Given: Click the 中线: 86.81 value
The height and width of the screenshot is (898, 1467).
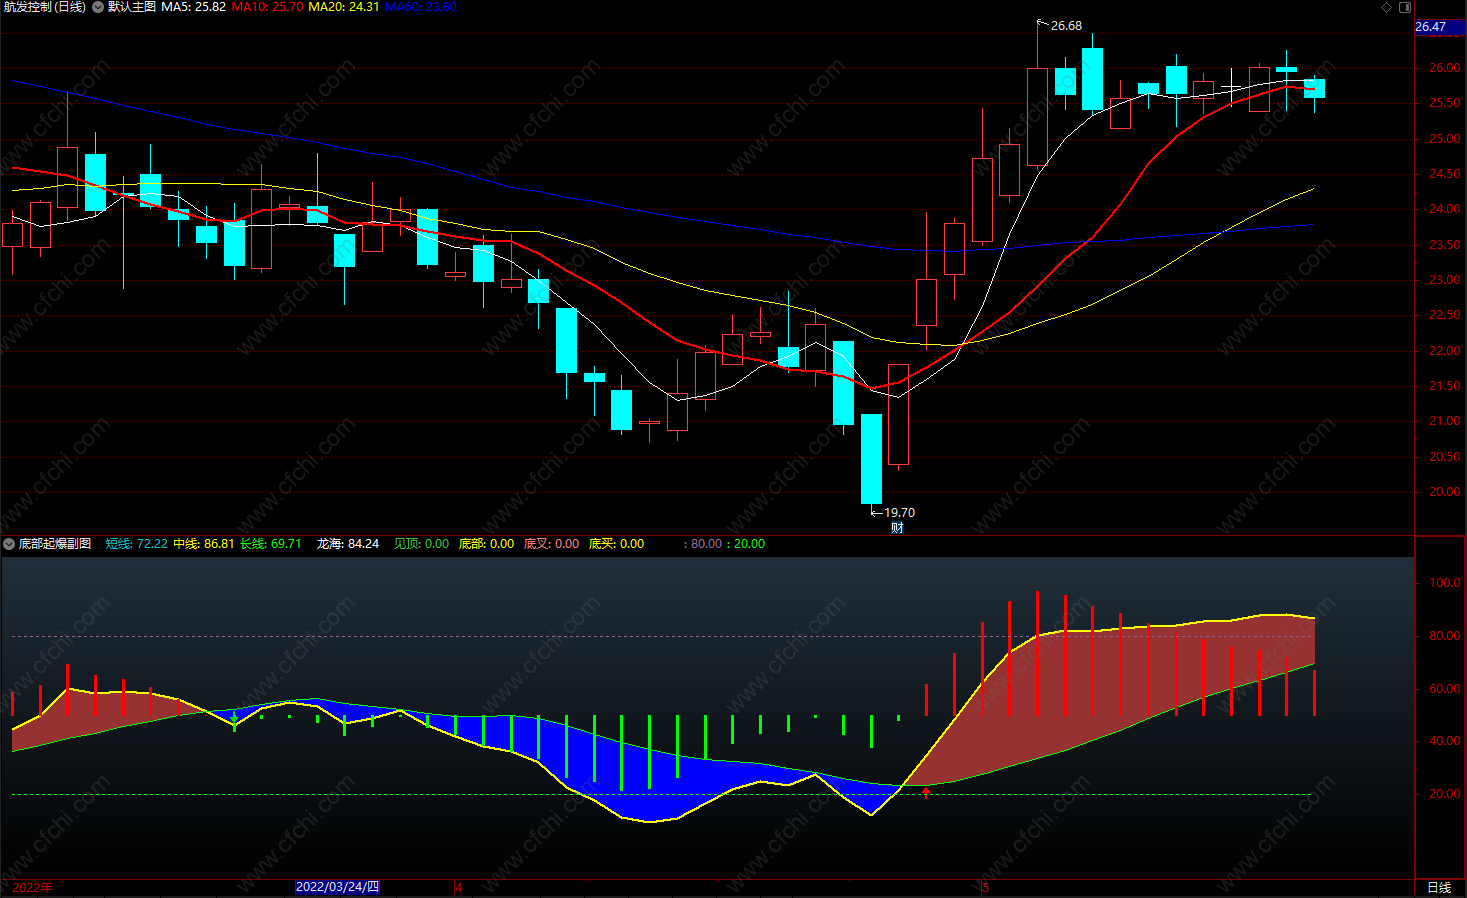Looking at the screenshot, I should point(204,544).
